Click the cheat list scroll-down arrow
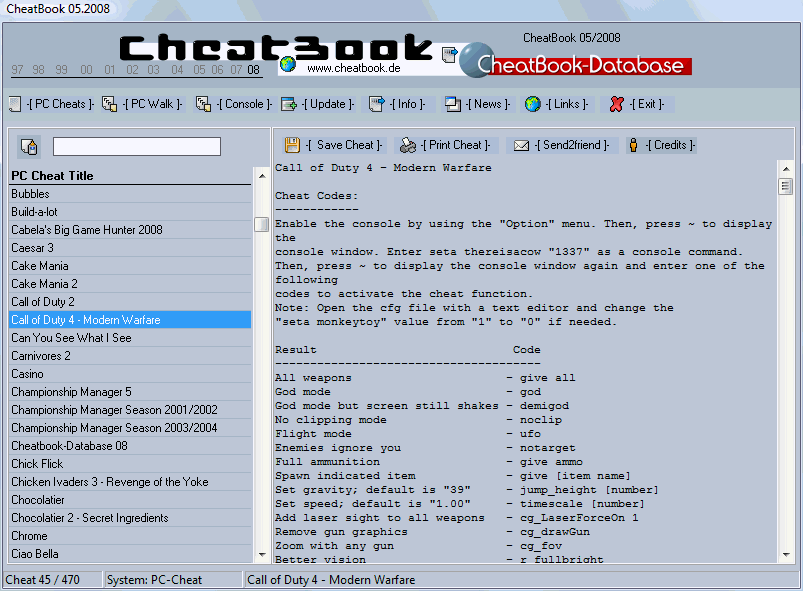 (x=262, y=555)
